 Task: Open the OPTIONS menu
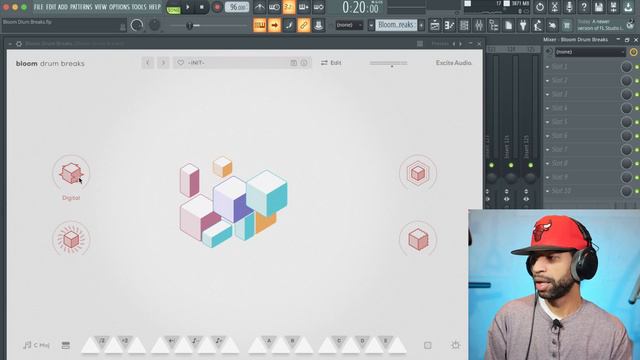pos(119,7)
